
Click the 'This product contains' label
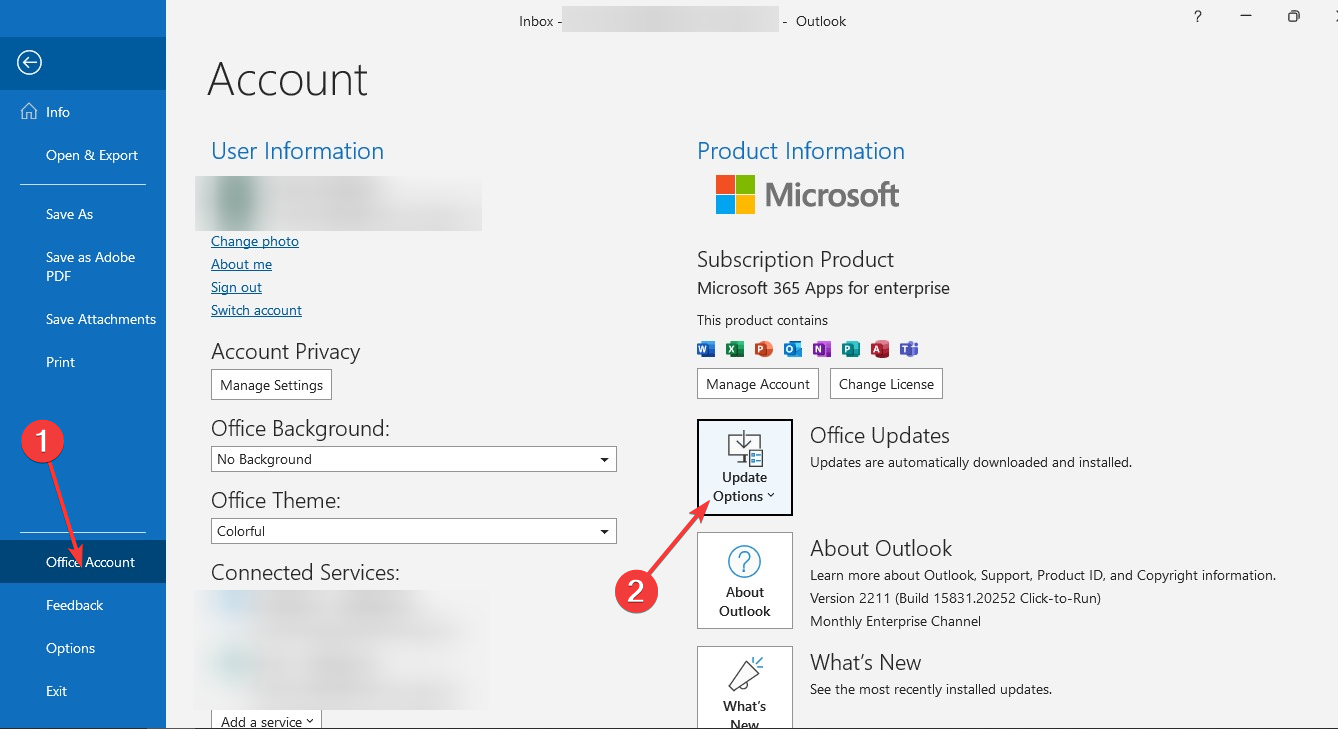[762, 321]
